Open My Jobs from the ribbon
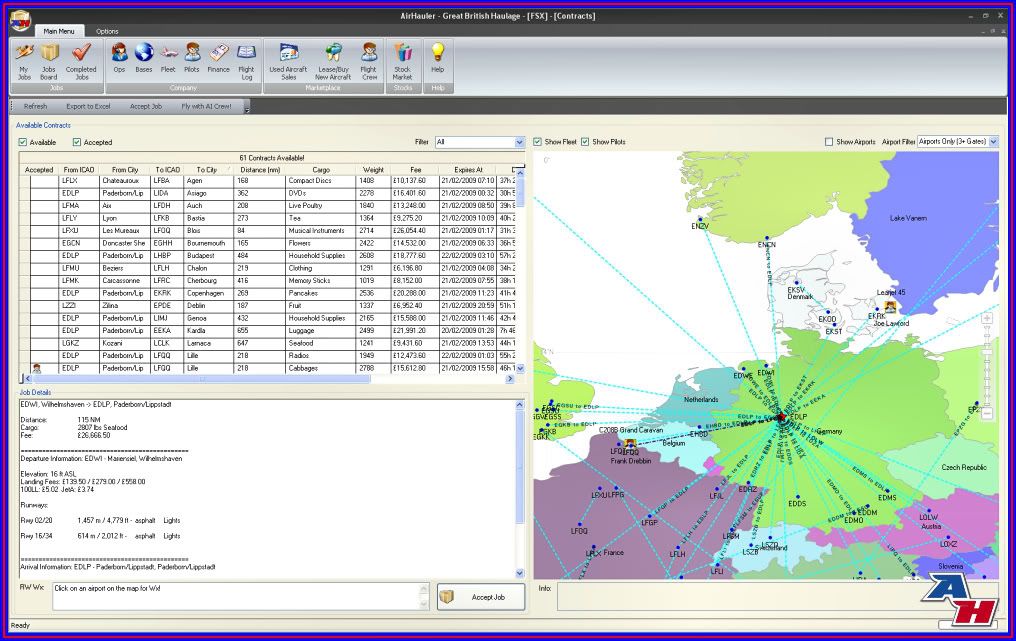This screenshot has height=641, width=1016. [x=24, y=62]
